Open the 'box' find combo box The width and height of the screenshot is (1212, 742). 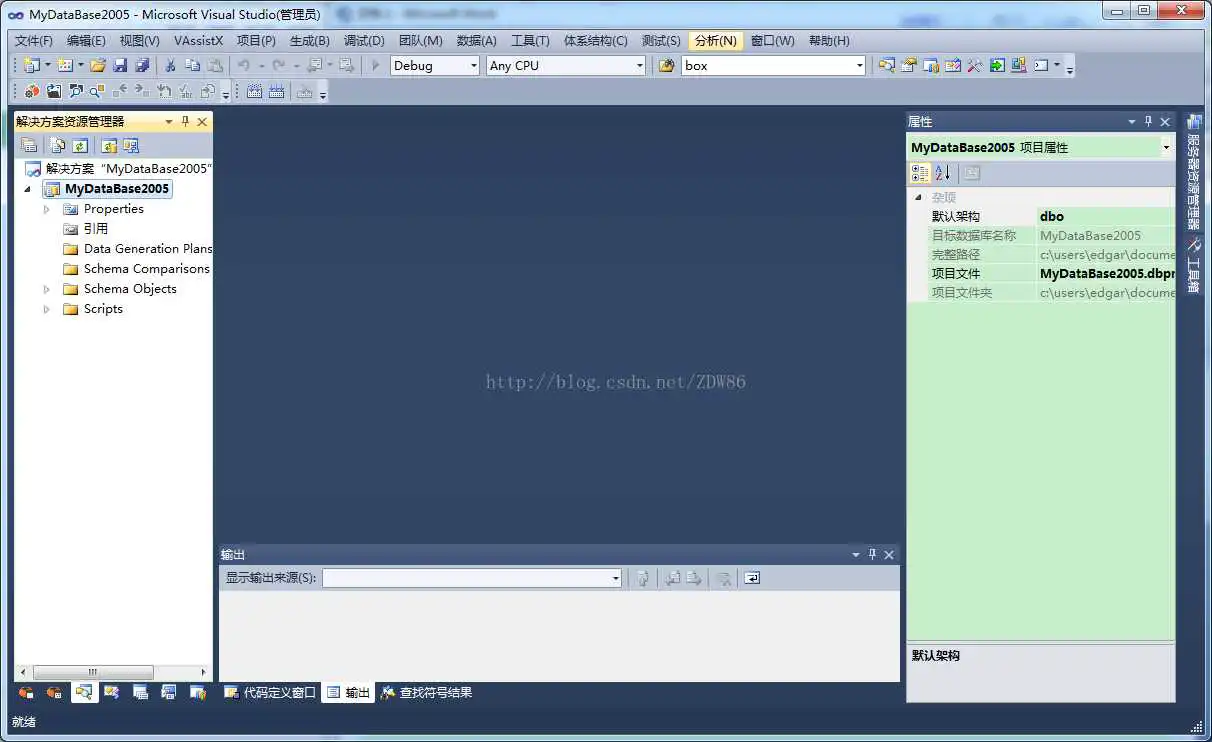pos(860,66)
